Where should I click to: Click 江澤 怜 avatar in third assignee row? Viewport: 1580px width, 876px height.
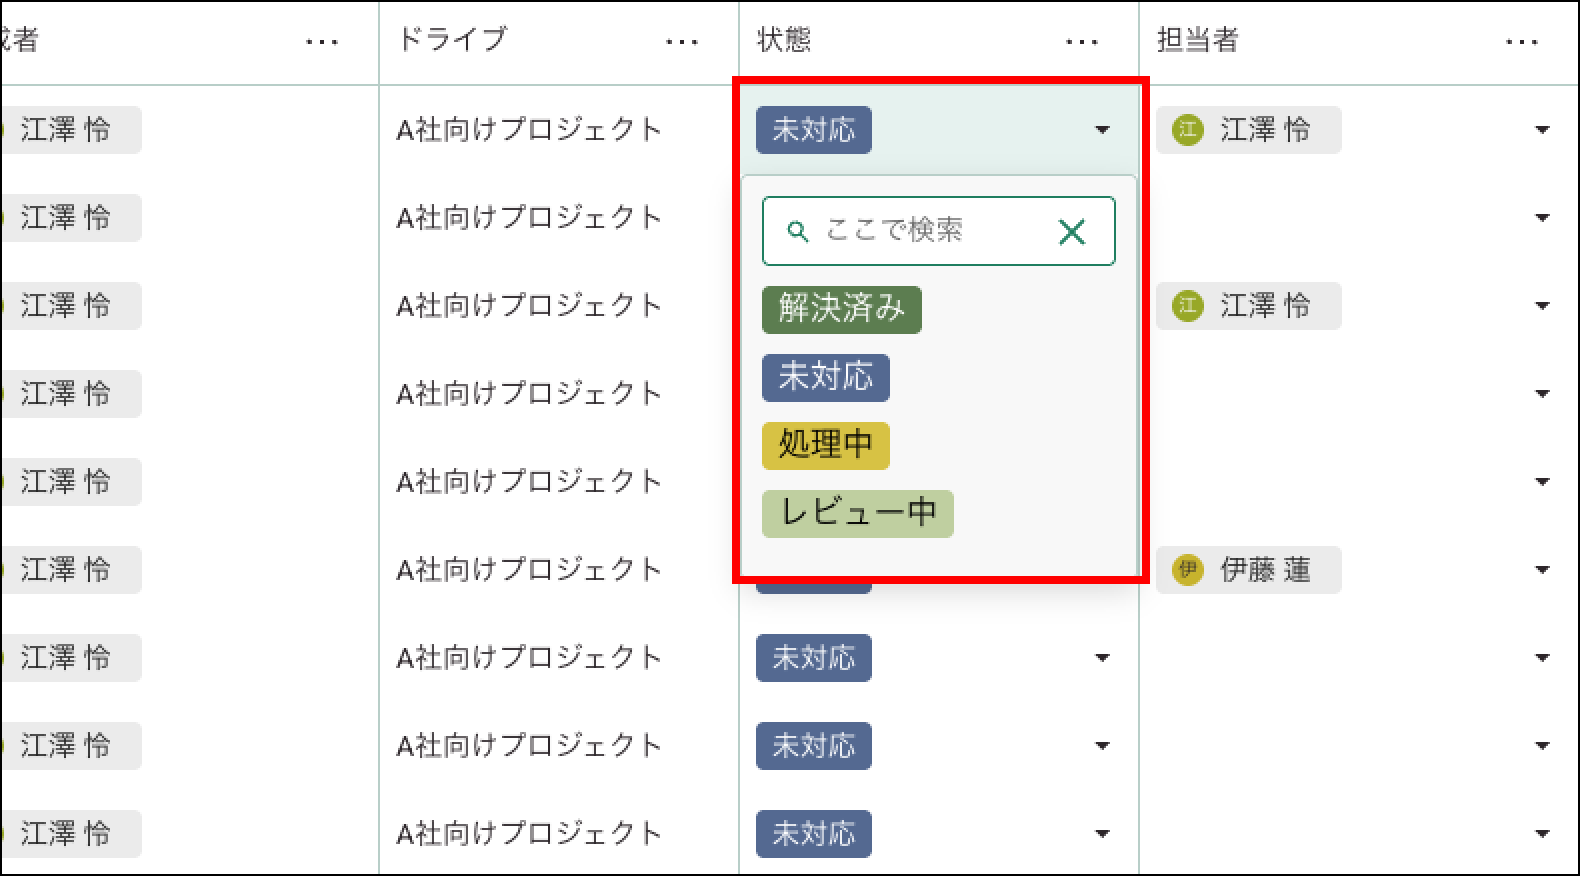click(1187, 306)
